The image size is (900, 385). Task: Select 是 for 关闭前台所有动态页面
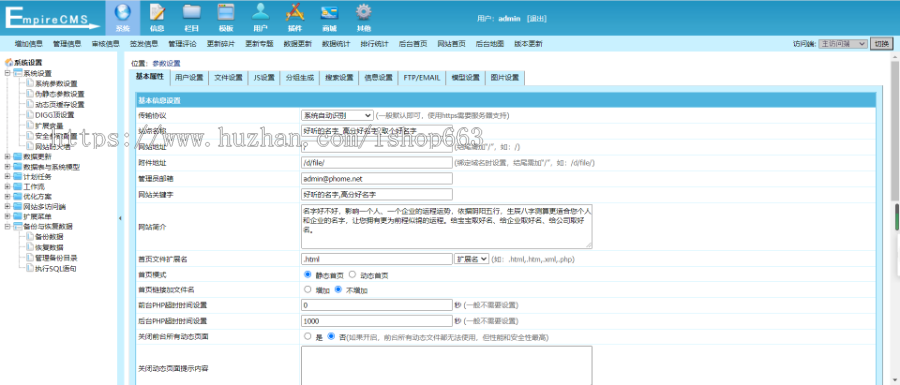308,337
